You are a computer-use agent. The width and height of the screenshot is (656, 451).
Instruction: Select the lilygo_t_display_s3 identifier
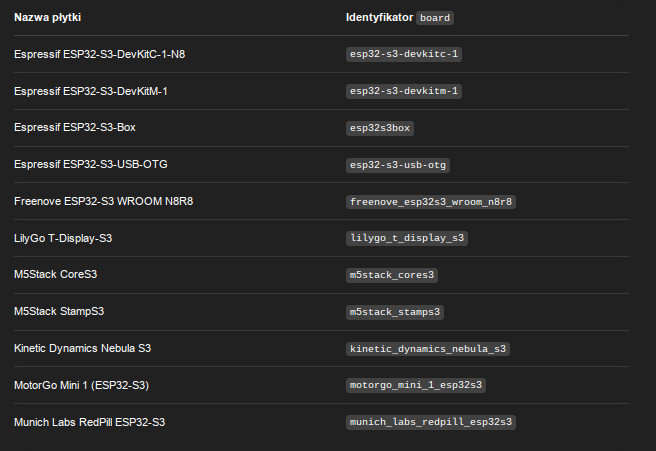pyautogui.click(x=407, y=238)
